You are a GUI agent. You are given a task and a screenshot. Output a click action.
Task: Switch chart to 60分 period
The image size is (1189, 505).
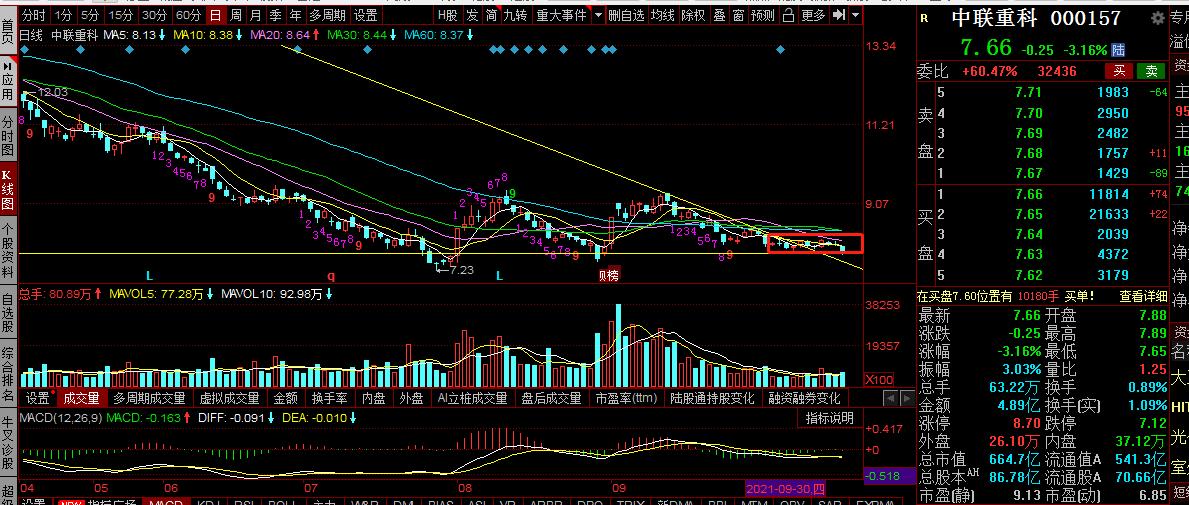(188, 15)
